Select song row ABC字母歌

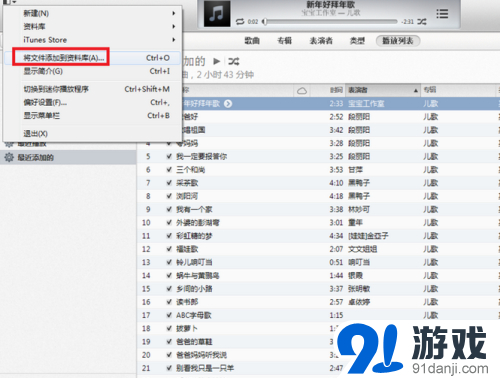click(x=318, y=315)
